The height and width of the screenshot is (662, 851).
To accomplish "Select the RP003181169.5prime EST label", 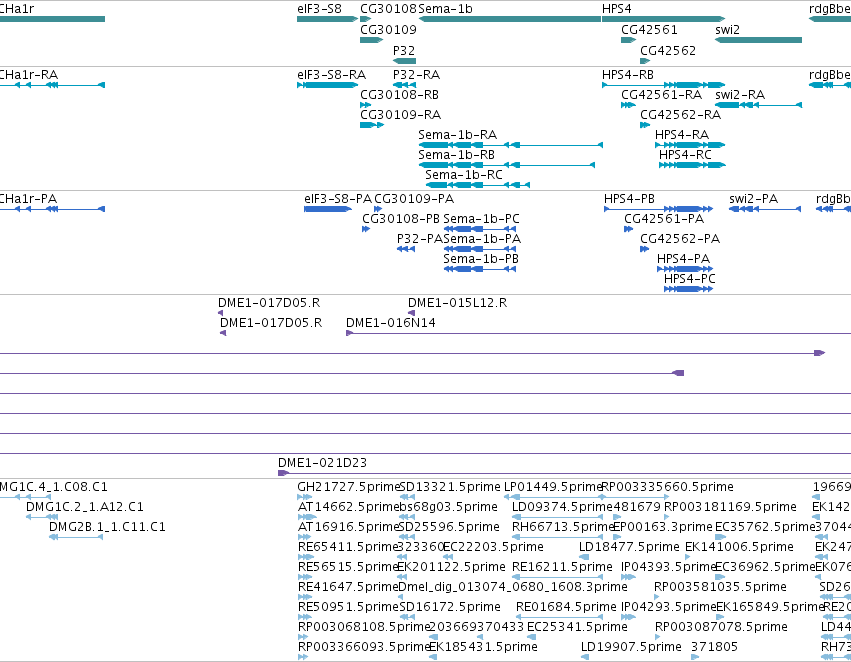I will coord(731,507).
